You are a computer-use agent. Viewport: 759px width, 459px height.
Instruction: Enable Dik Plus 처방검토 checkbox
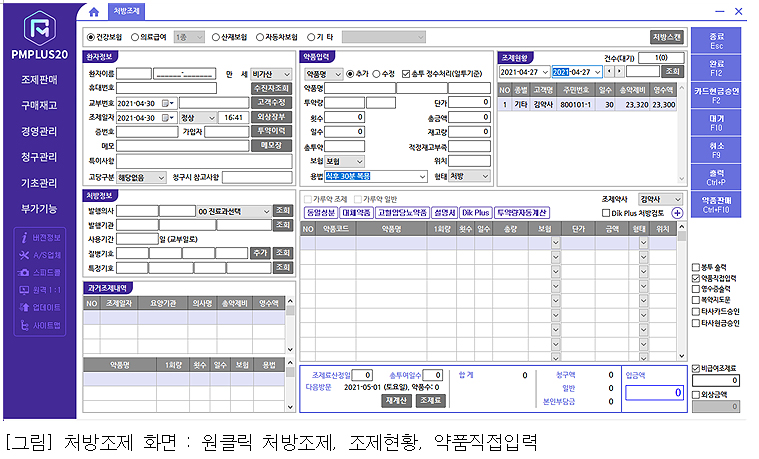point(605,213)
